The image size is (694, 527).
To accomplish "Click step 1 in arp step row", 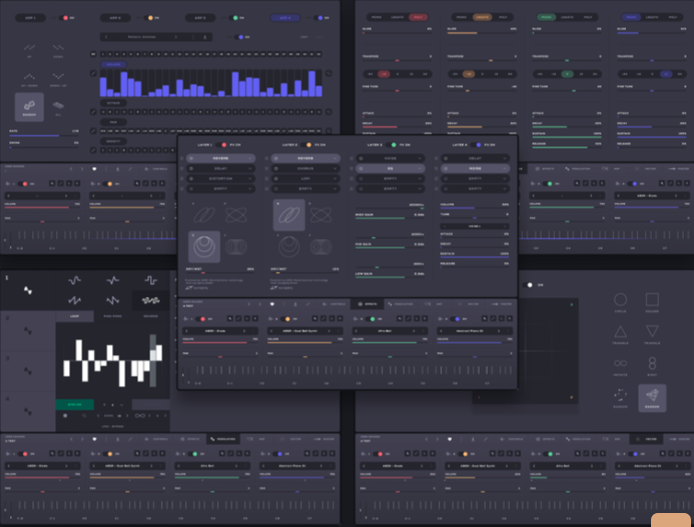I will tap(103, 54).
